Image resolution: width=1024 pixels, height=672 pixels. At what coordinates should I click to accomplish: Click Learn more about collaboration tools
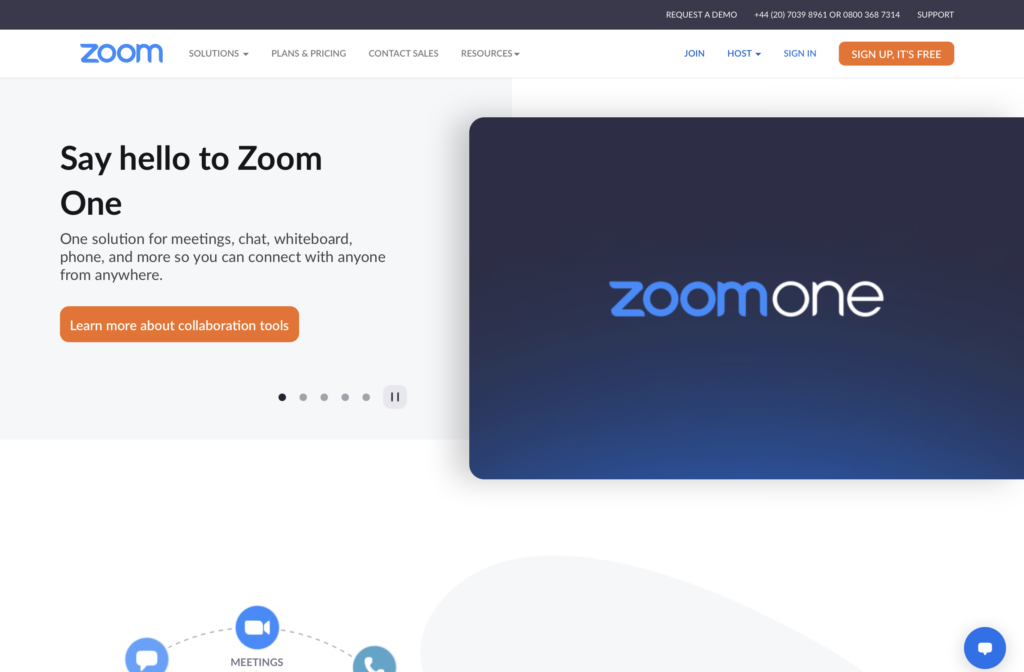click(x=180, y=325)
